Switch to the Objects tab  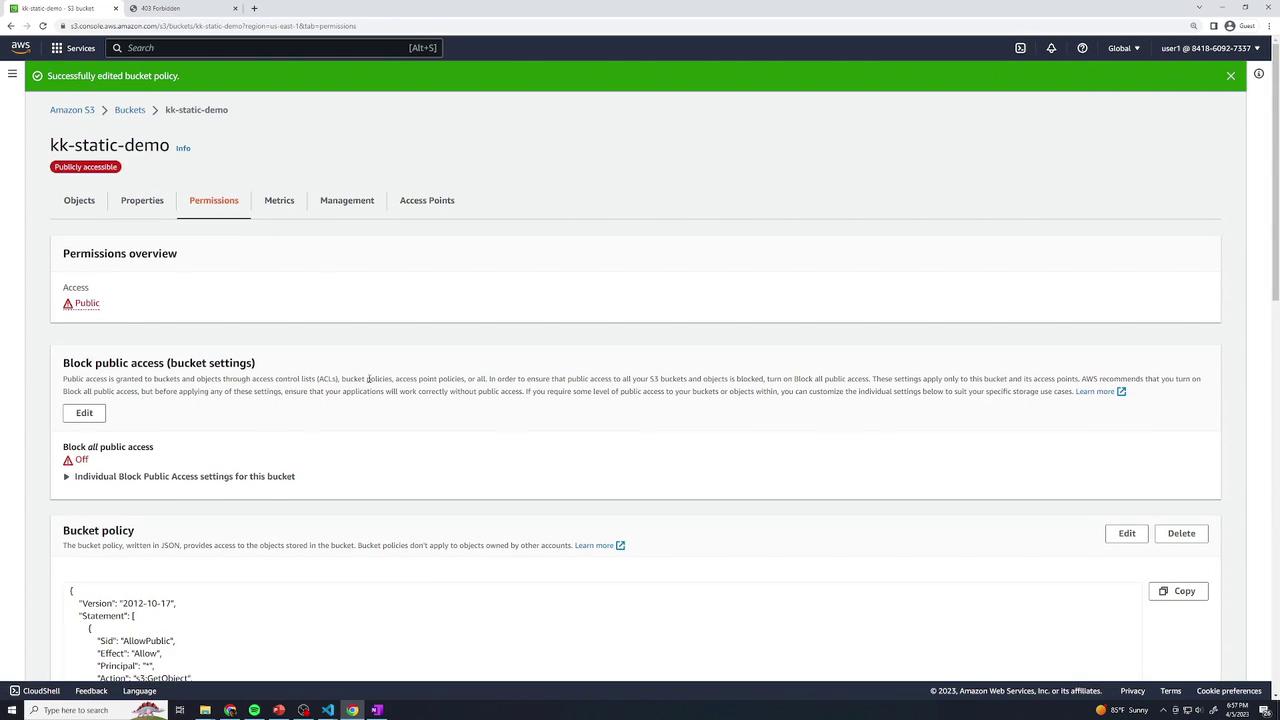tap(79, 201)
